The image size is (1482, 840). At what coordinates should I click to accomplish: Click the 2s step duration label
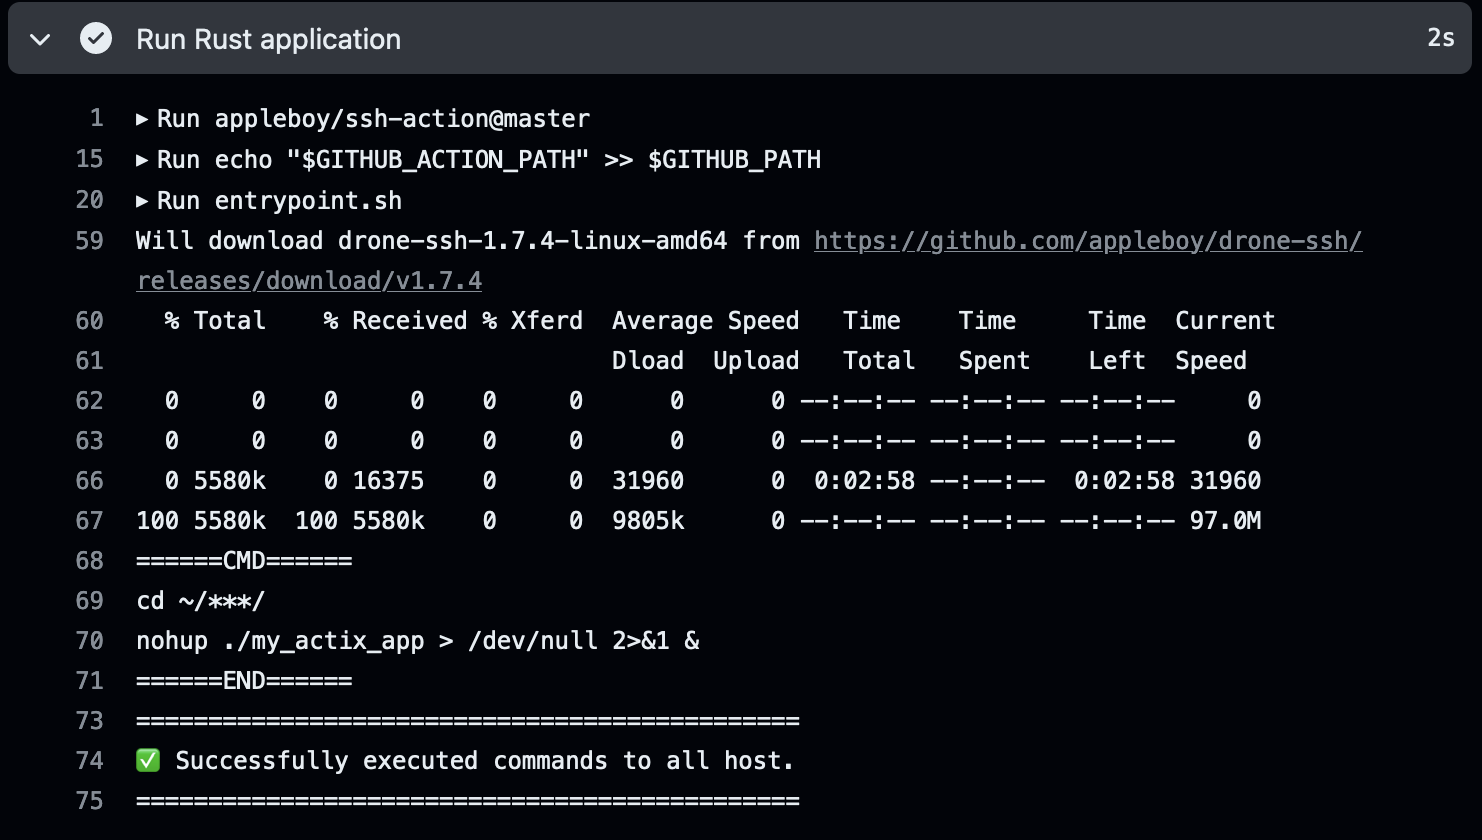click(1440, 38)
